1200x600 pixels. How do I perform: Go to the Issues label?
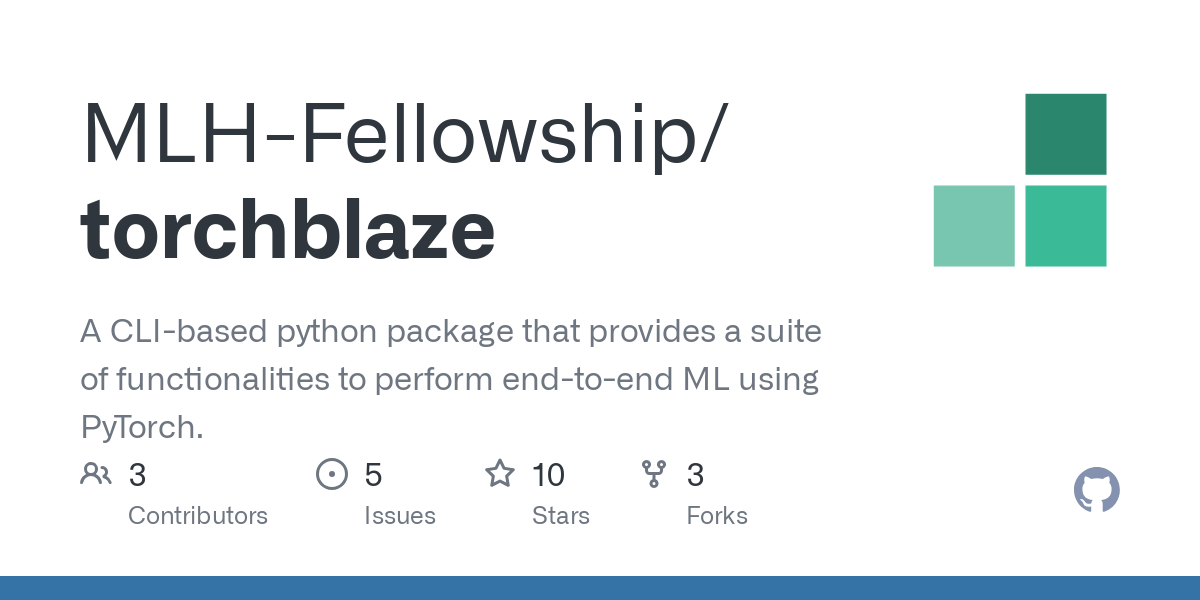point(400,516)
